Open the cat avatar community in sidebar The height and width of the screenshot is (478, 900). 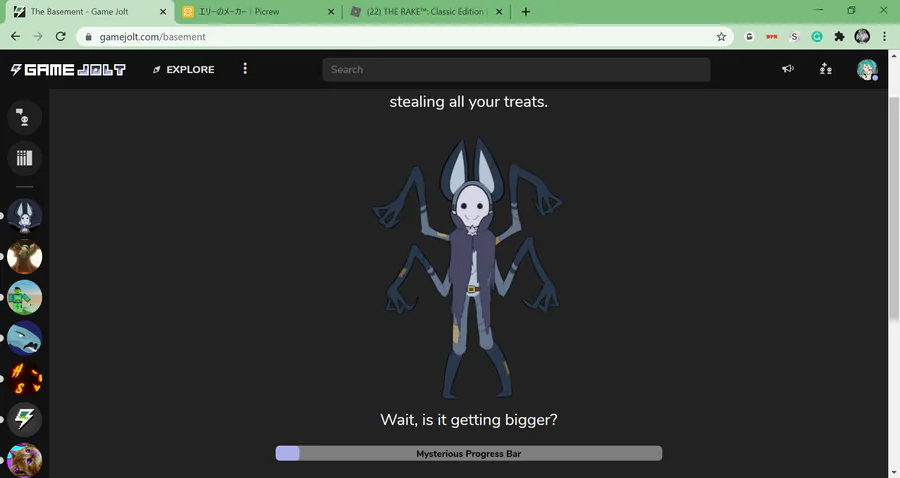[x=24, y=460]
